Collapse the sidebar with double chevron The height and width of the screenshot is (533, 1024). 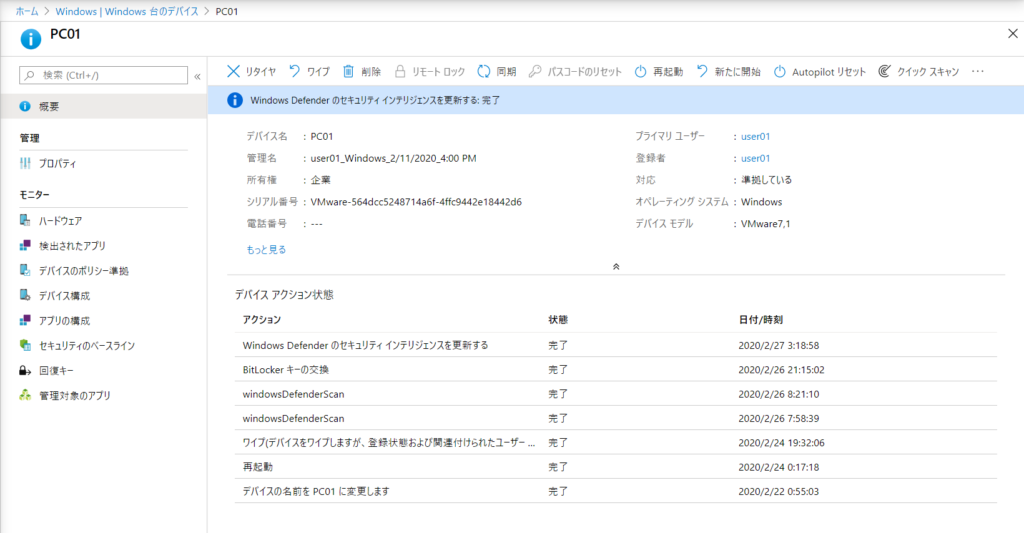pos(197,76)
